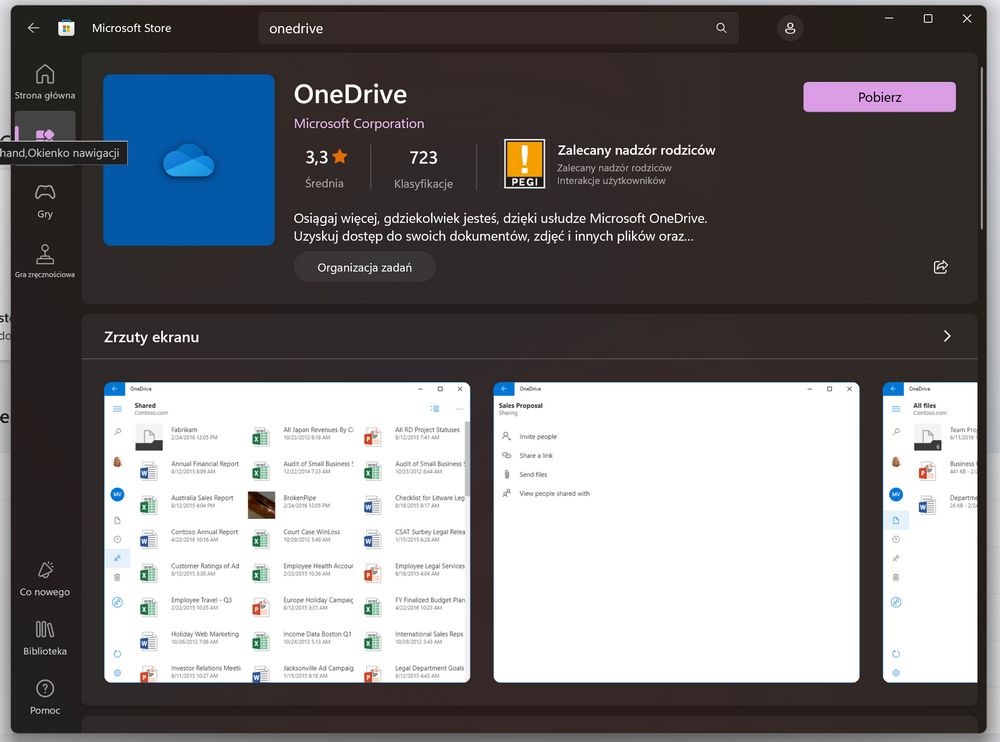Screen dimensions: 1000x742
Task: Open the Shared files screenshot thumbnail
Action: coord(287,532)
